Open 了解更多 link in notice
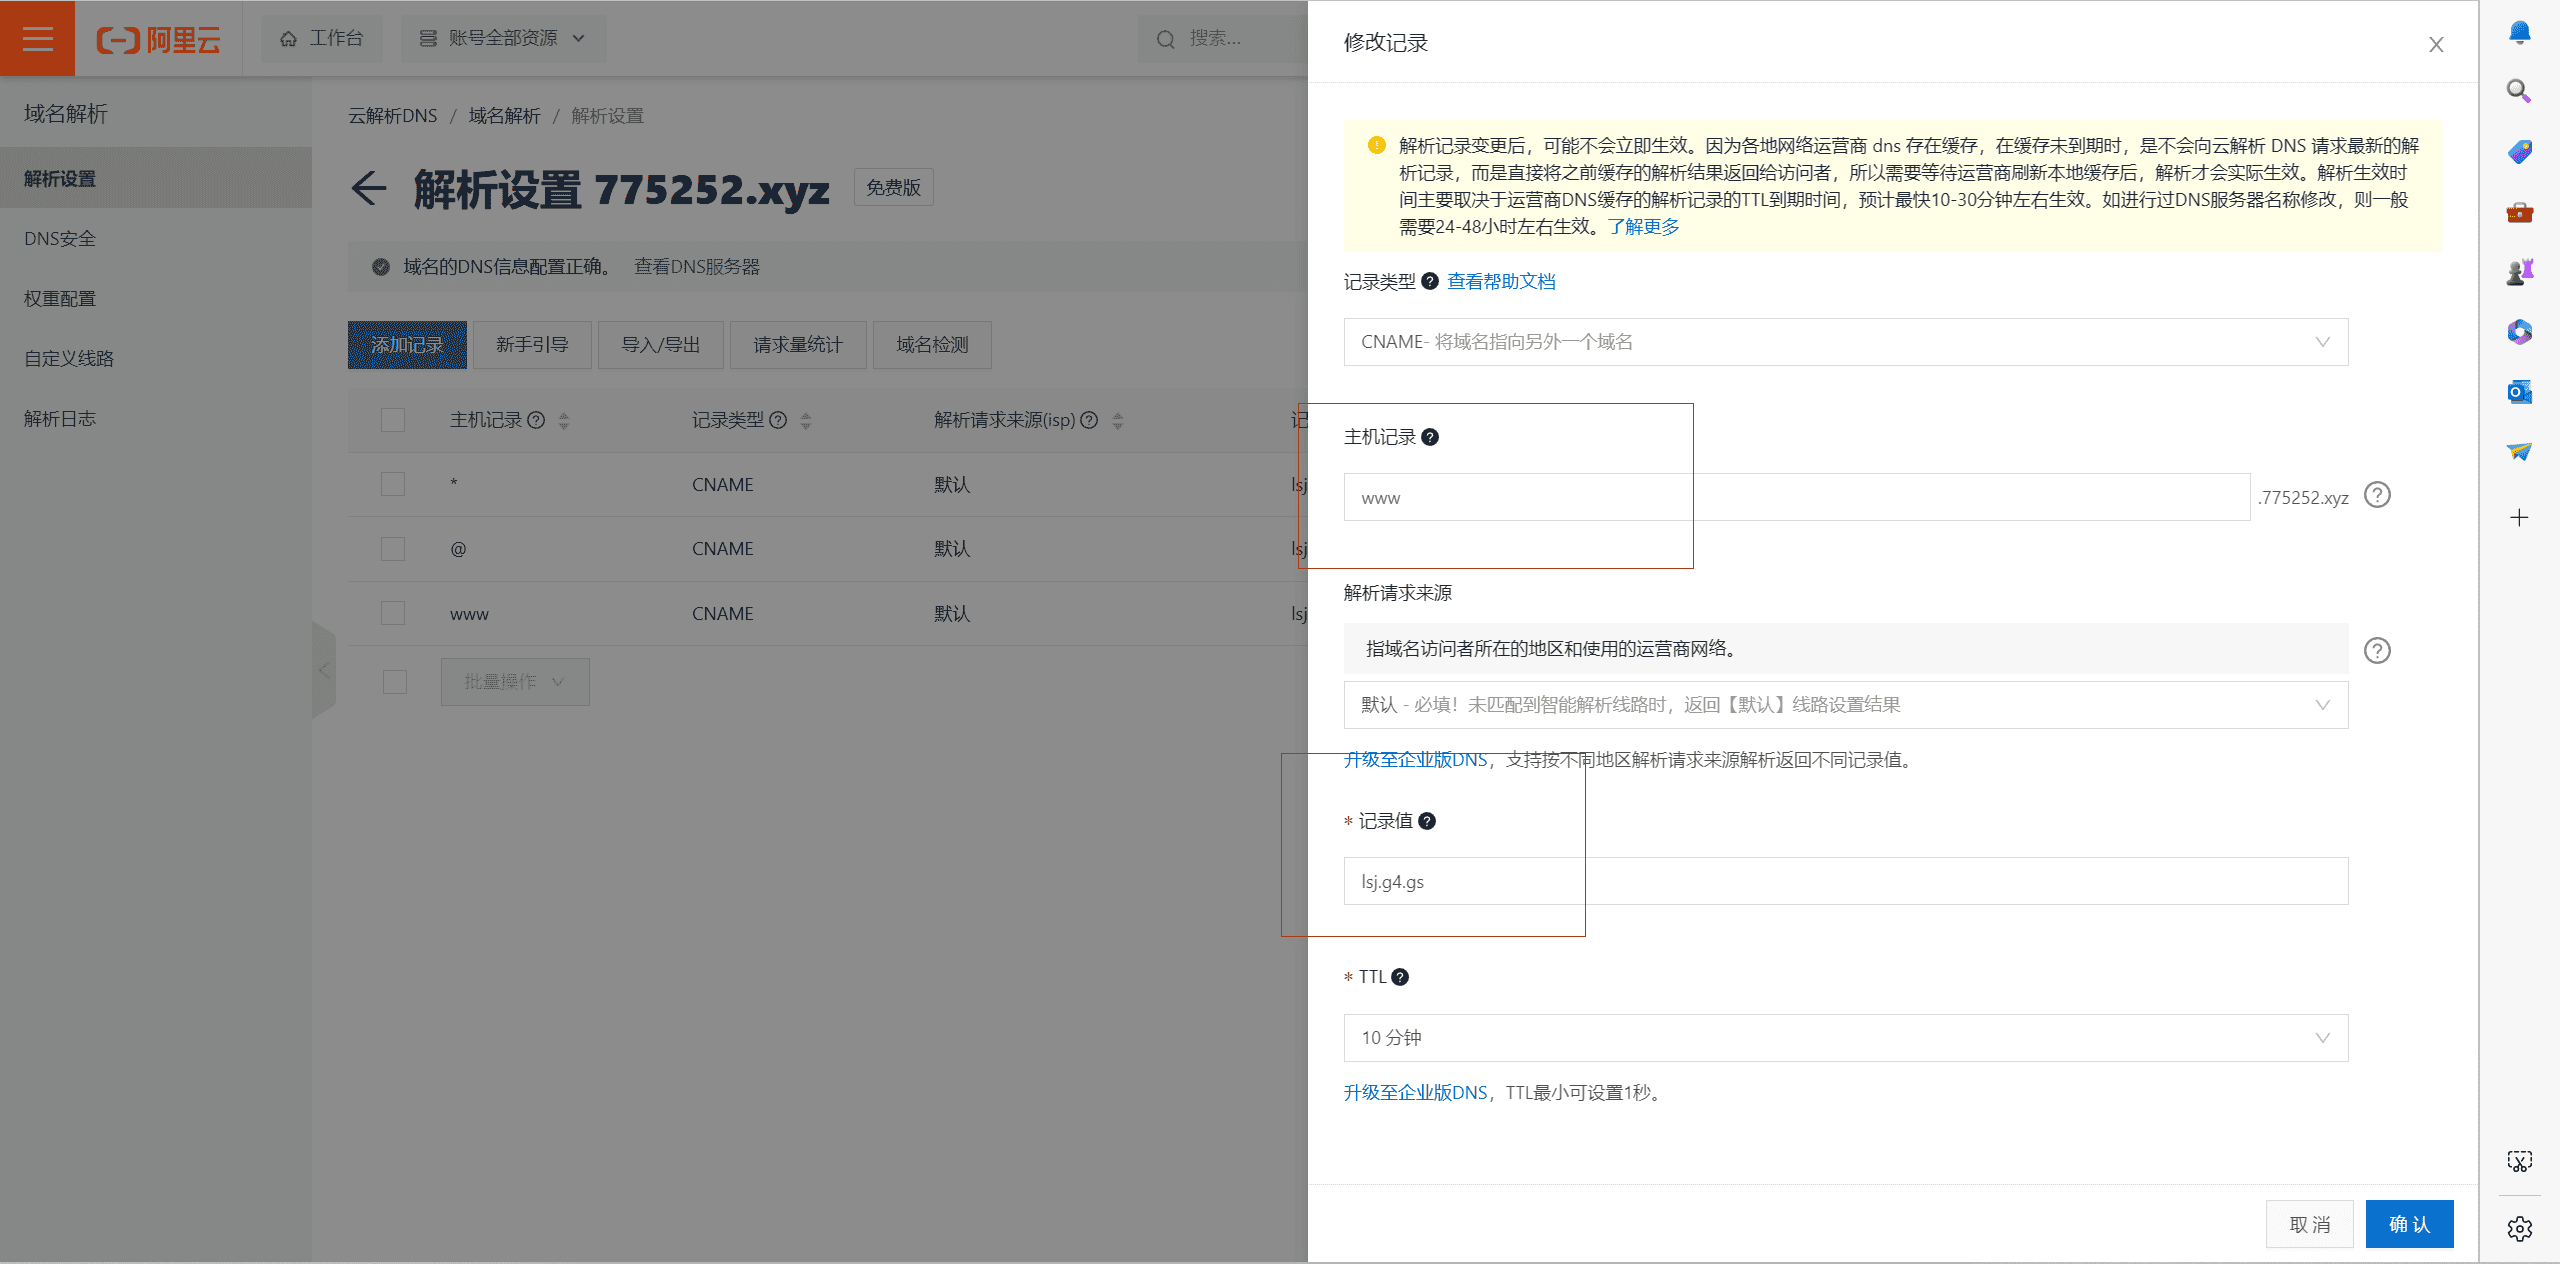The image size is (2560, 1264). point(1643,226)
